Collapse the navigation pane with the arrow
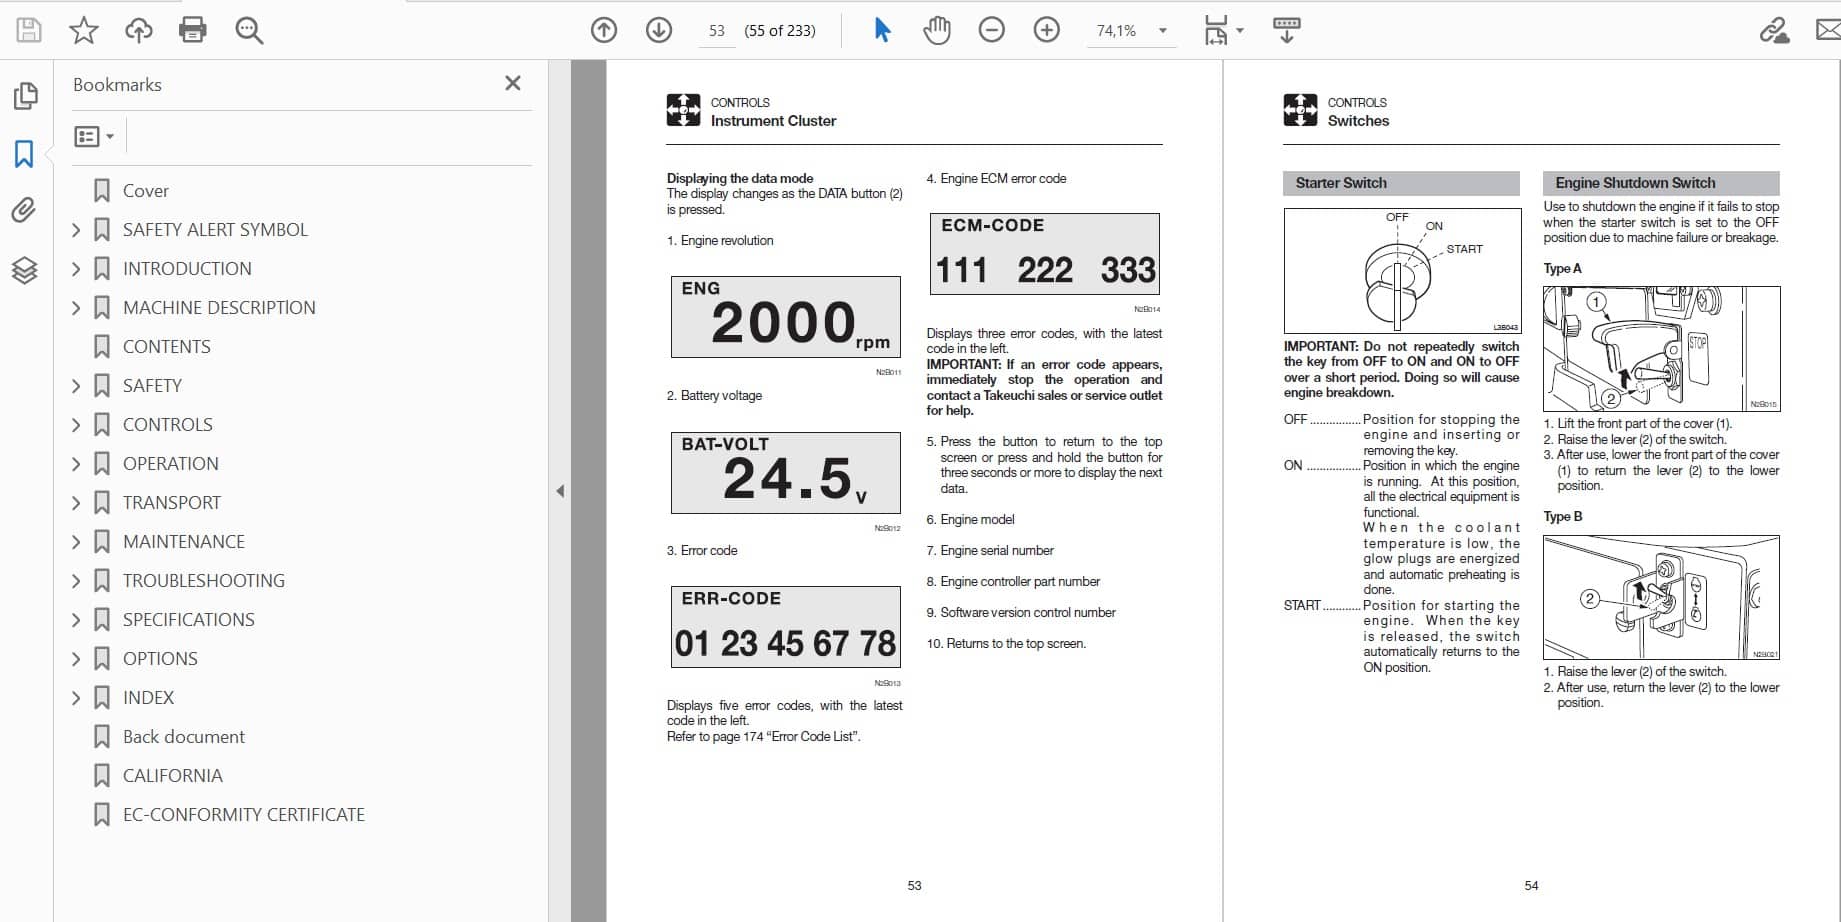Screen dimensions: 1841x922 point(560,491)
